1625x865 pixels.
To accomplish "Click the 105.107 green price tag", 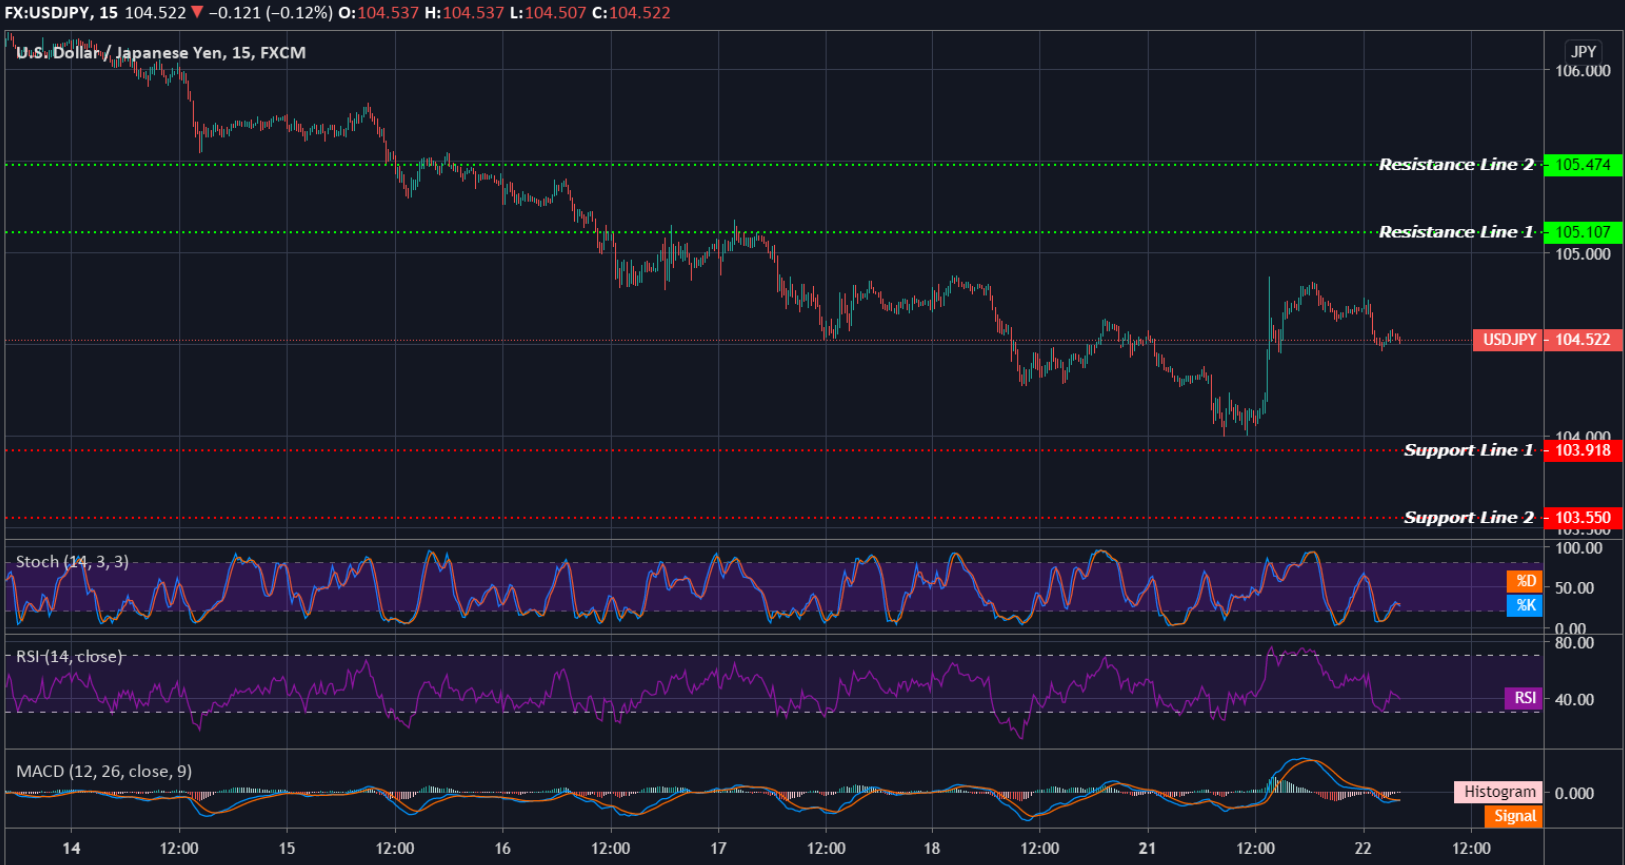I will point(1583,232).
